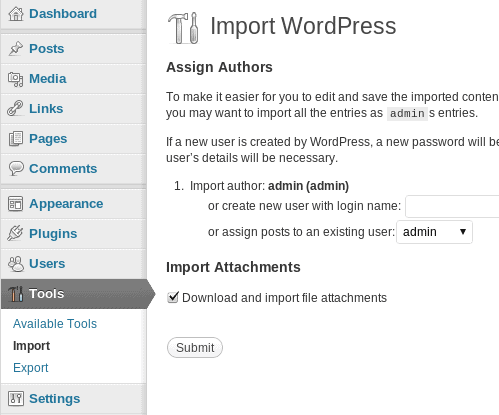Screen dimensions: 499x415
Task: Navigate to the Pages menu
Action: click(48, 139)
